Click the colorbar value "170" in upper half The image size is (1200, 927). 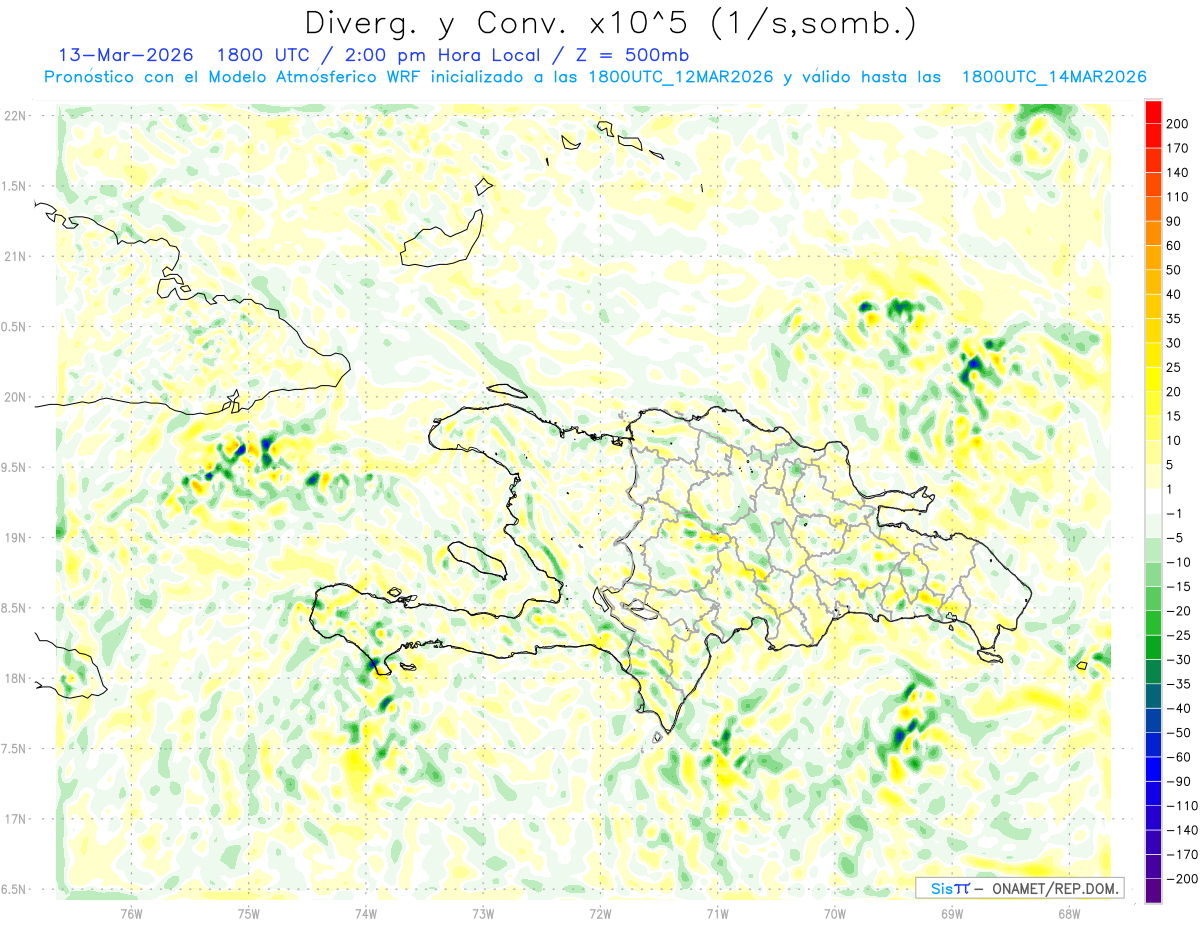coord(1177,148)
